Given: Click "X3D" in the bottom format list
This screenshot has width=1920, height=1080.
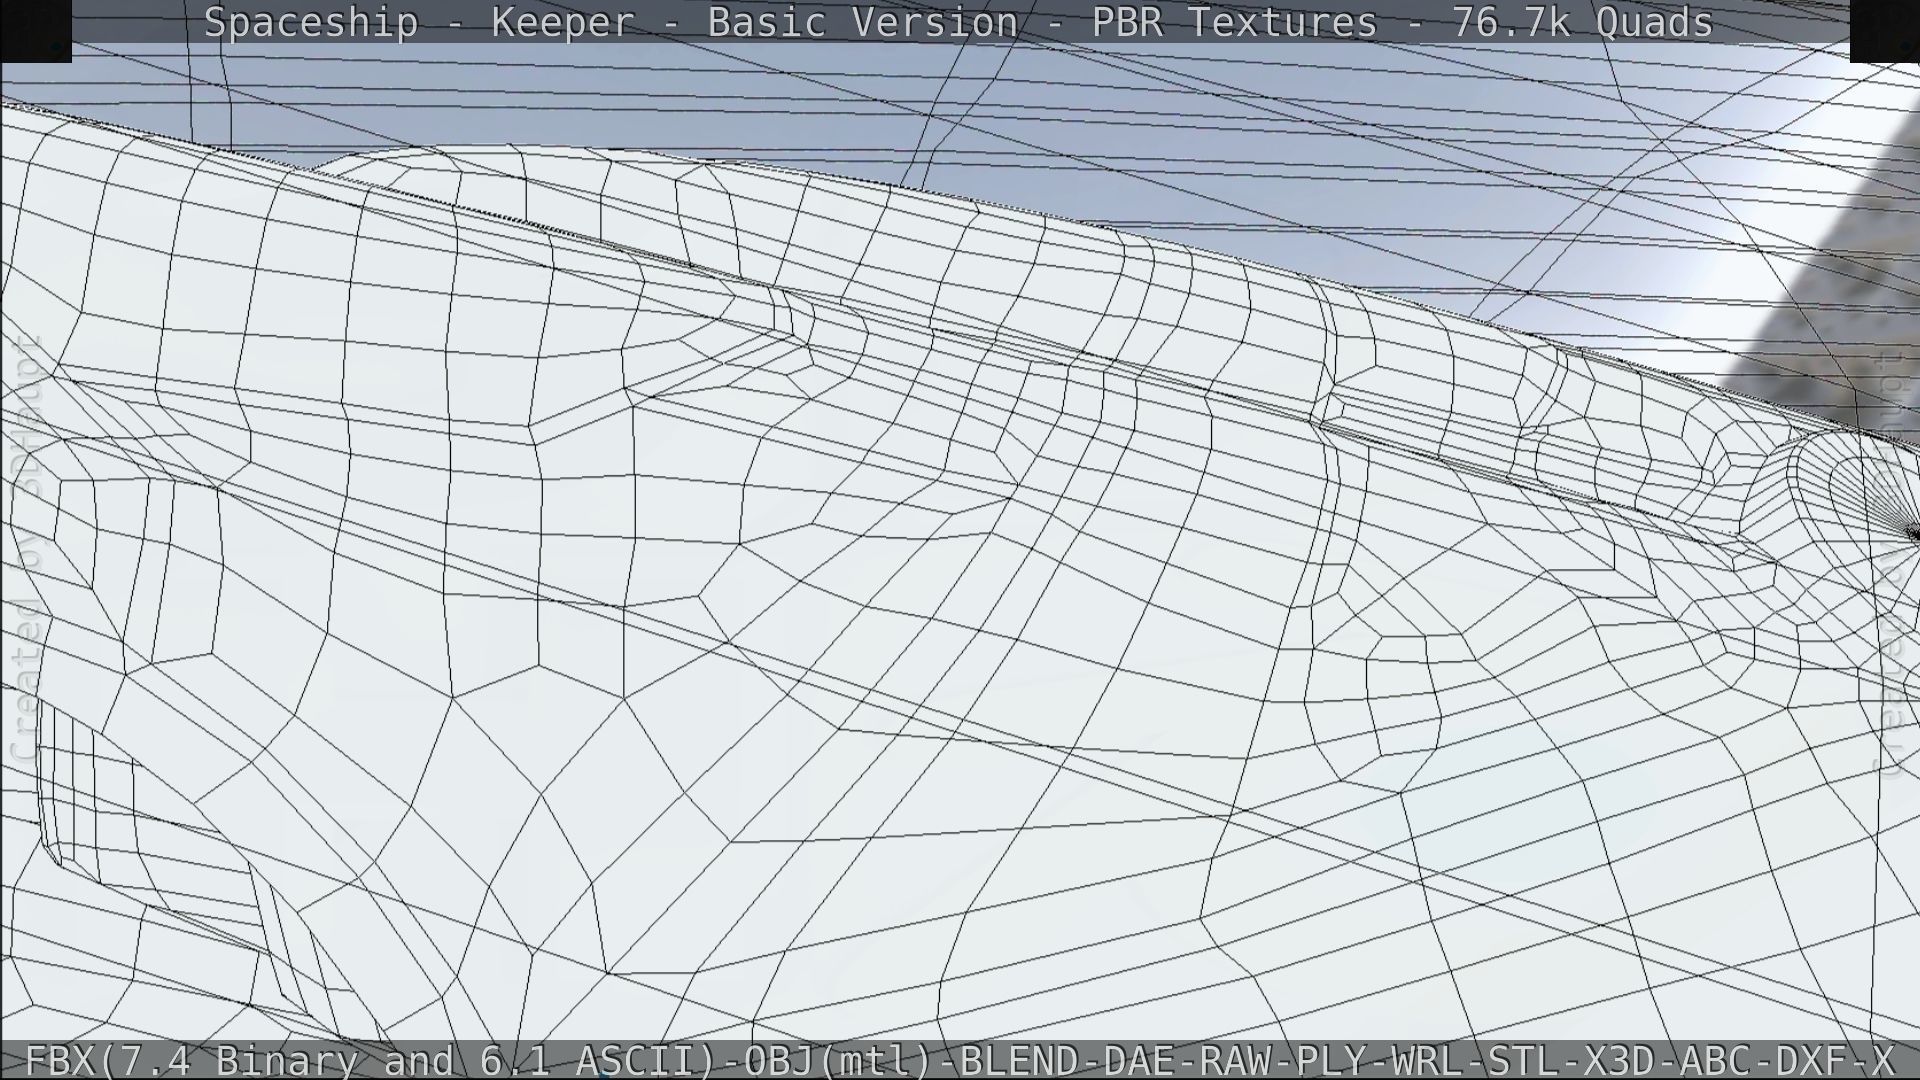Looking at the screenshot, I should point(1619,1060).
